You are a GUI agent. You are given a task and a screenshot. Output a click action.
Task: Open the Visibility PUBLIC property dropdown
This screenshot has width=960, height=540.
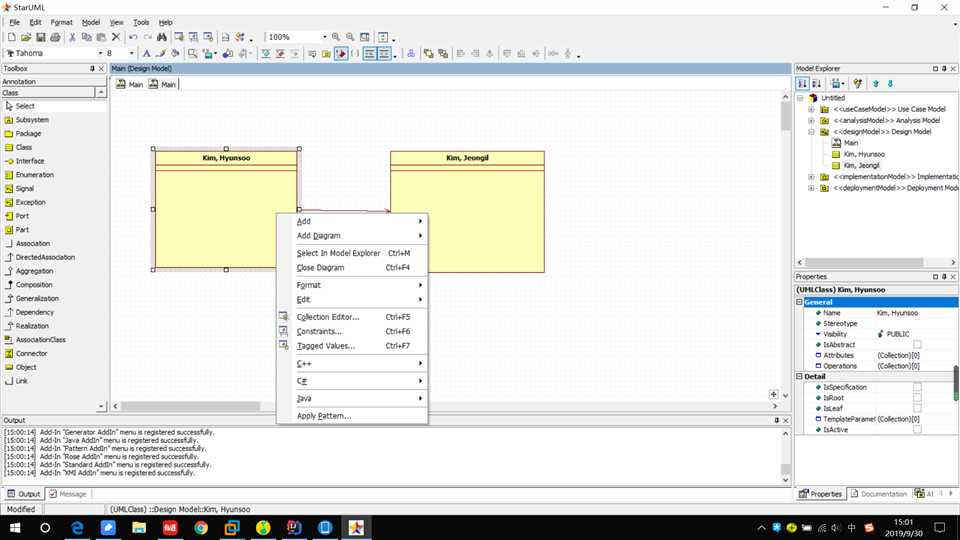pyautogui.click(x=915, y=334)
